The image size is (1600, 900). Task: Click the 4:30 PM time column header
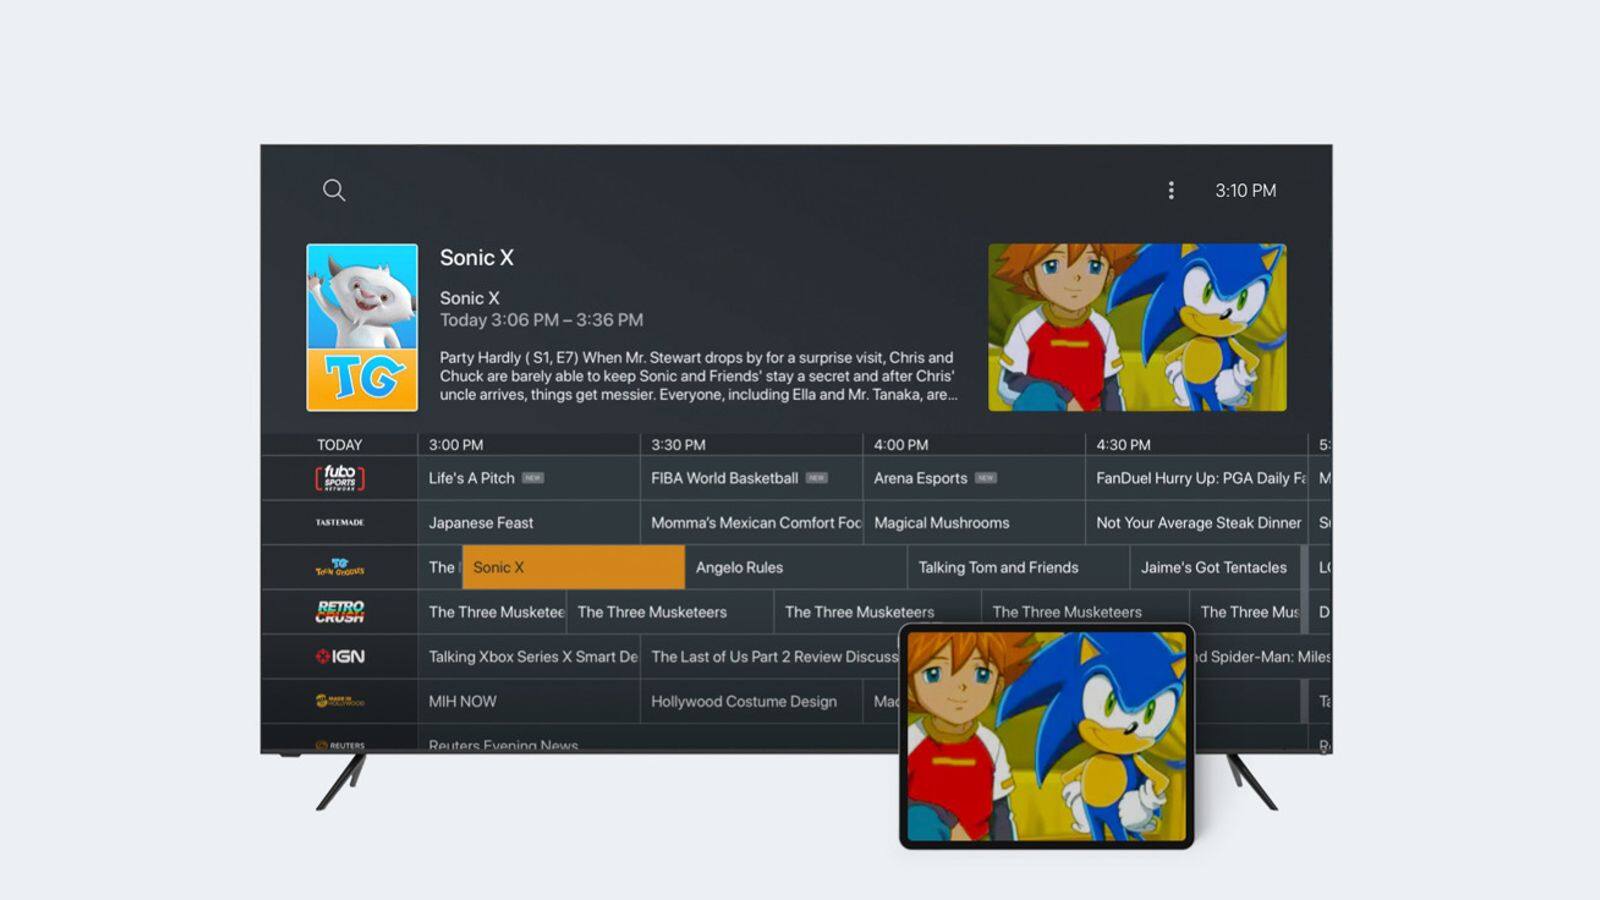1123,445
